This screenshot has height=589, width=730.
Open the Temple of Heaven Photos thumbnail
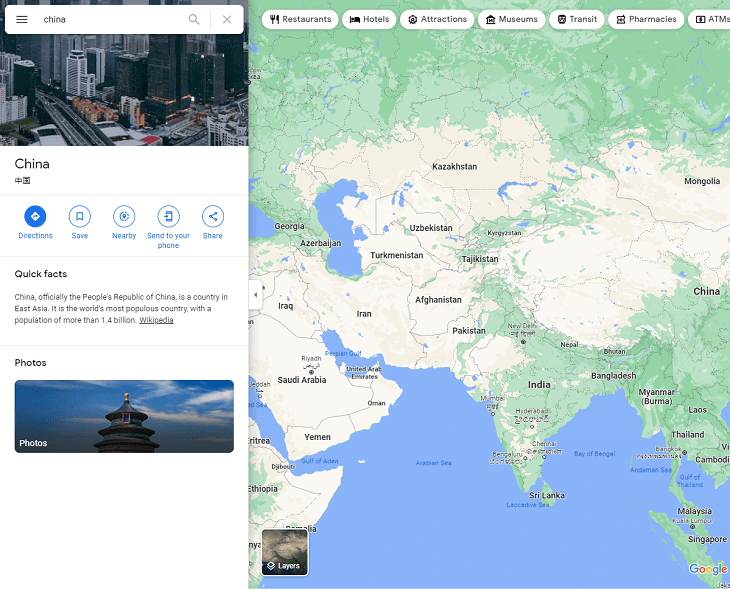[124, 416]
